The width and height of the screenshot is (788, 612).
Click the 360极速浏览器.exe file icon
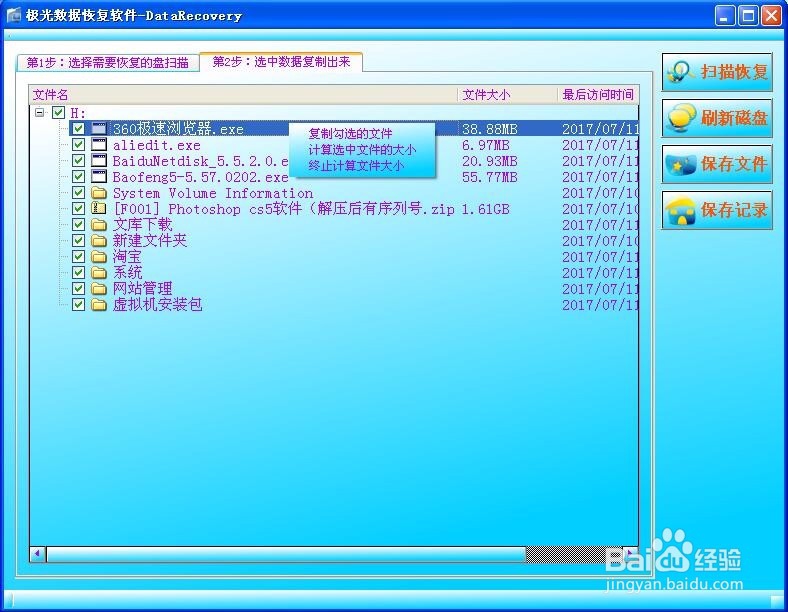pyautogui.click(x=99, y=129)
